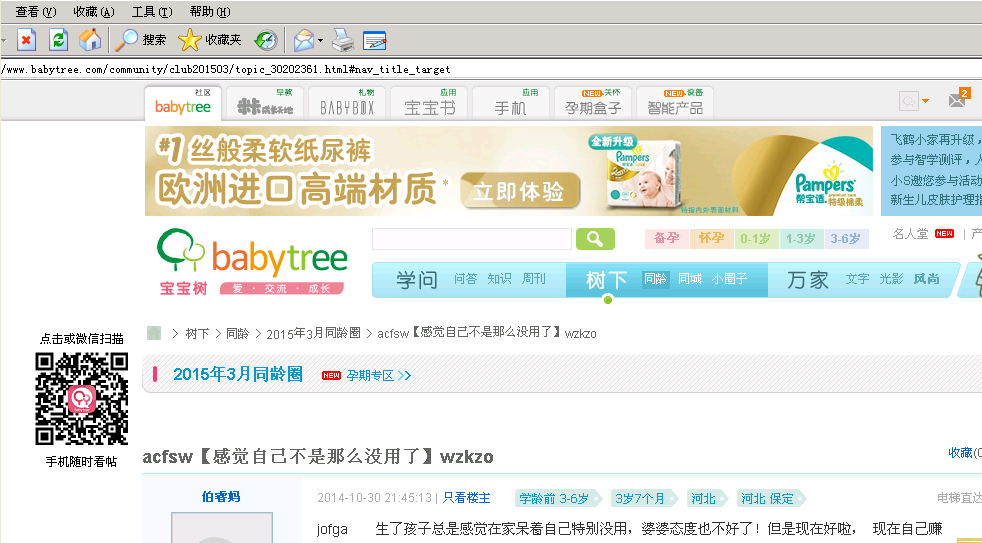Switch to the 宝宝书 tab
982x543 pixels.
point(430,104)
